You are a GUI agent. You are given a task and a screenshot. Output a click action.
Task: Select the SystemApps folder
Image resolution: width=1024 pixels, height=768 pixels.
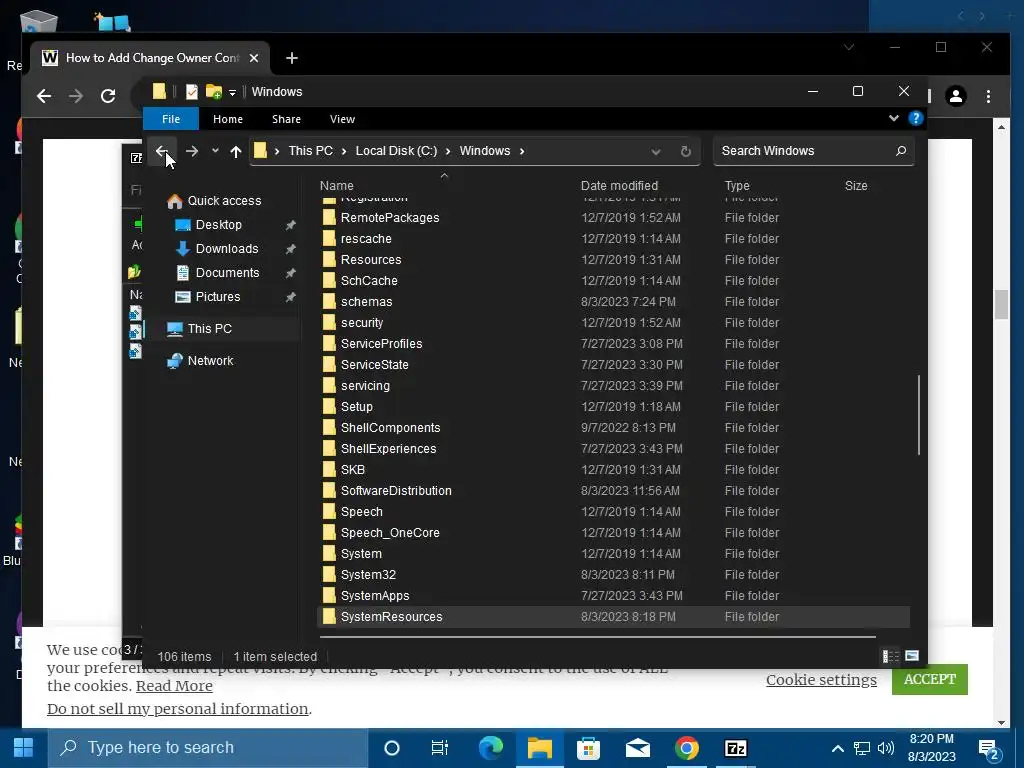tap(375, 596)
